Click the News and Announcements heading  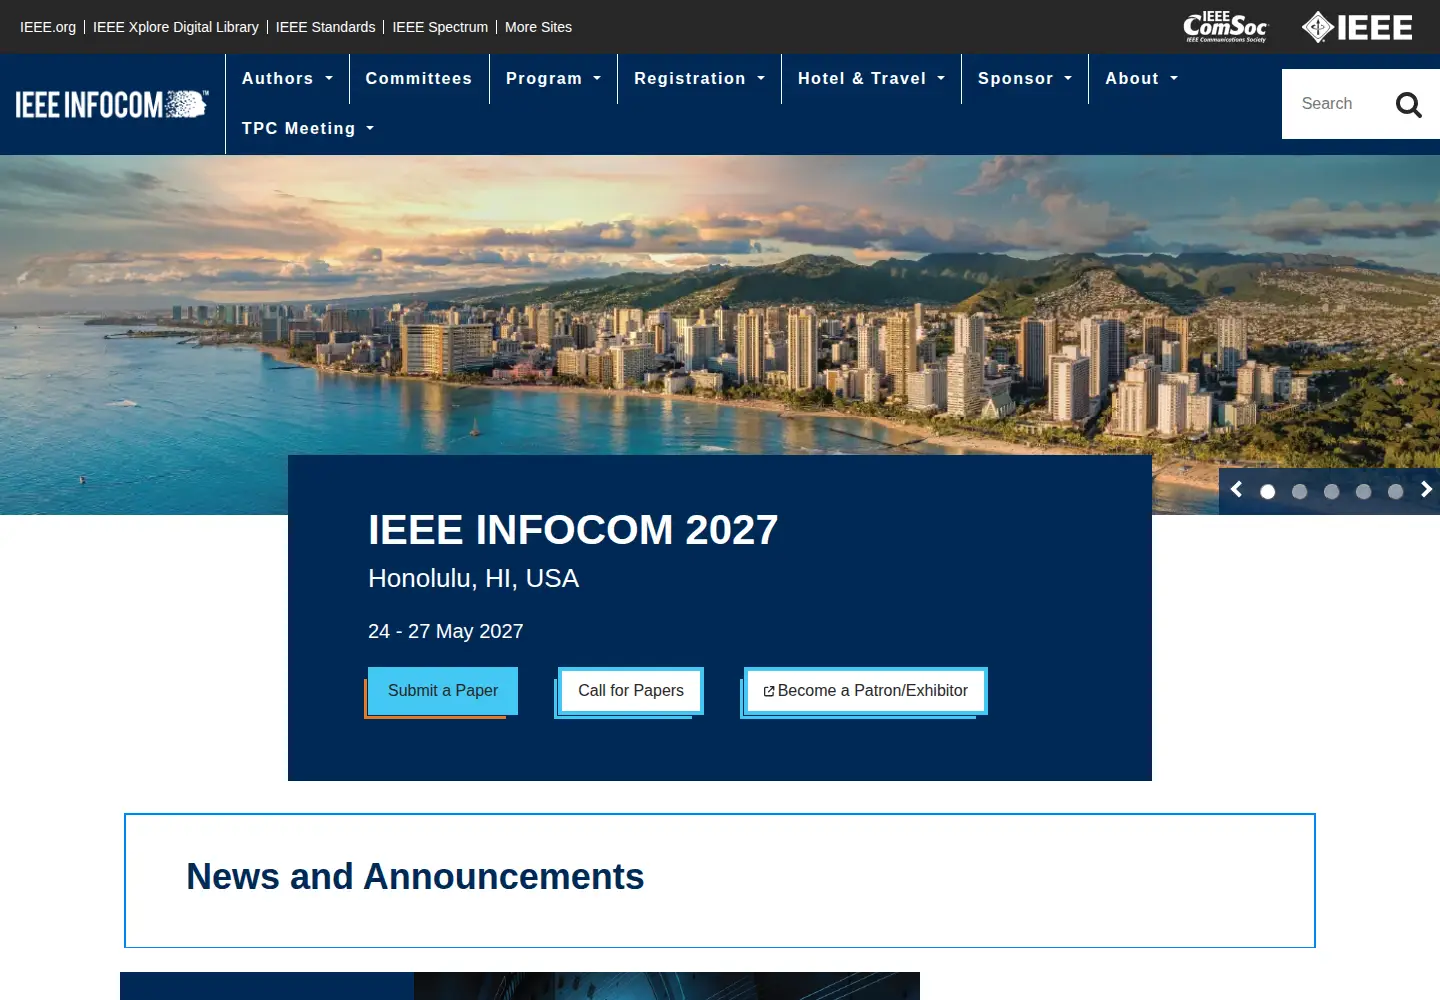(x=415, y=877)
